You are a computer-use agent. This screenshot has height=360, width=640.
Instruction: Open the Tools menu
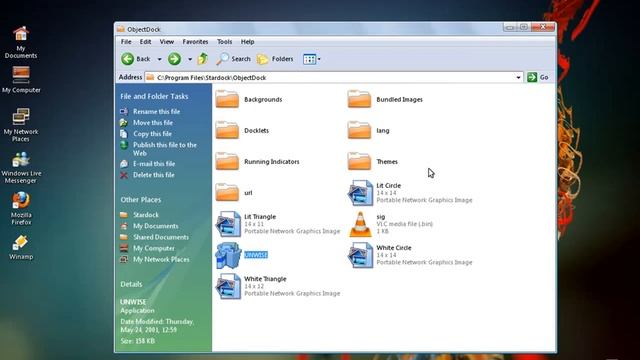(224, 42)
